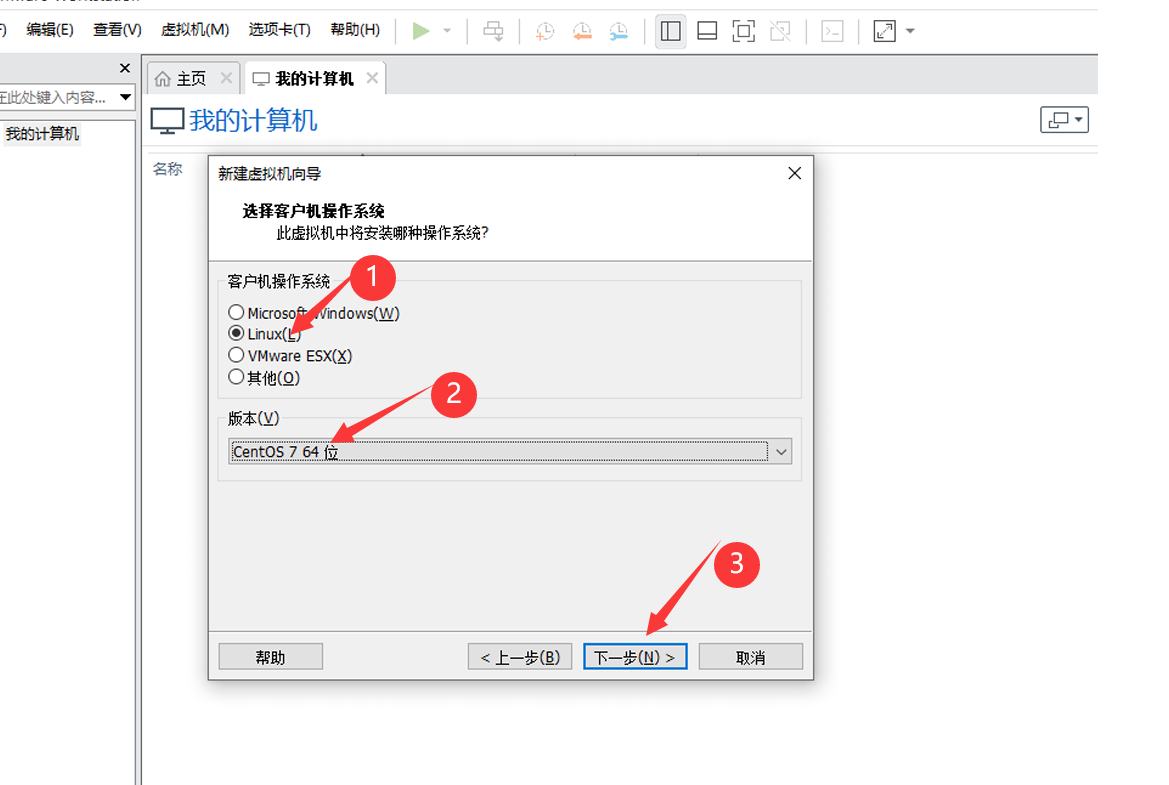Select the Linux(L) radio button
This screenshot has height=785, width=1169.
236,333
